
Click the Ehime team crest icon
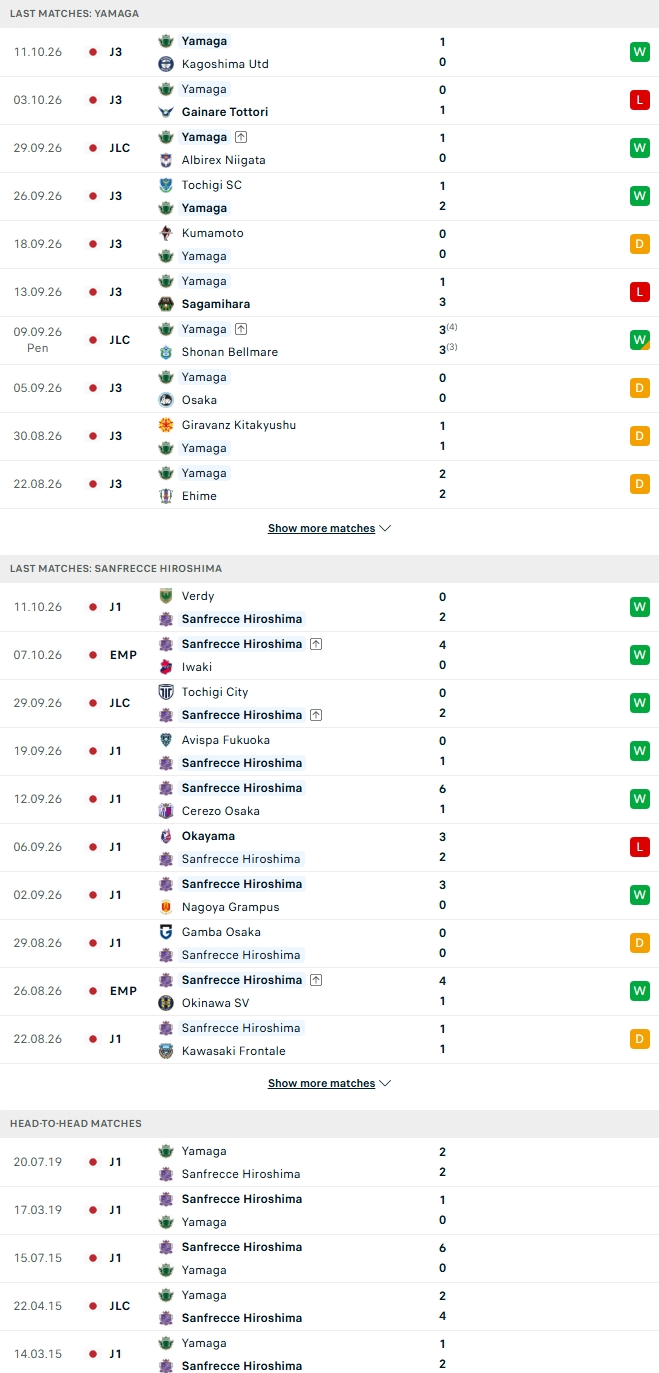tap(166, 496)
